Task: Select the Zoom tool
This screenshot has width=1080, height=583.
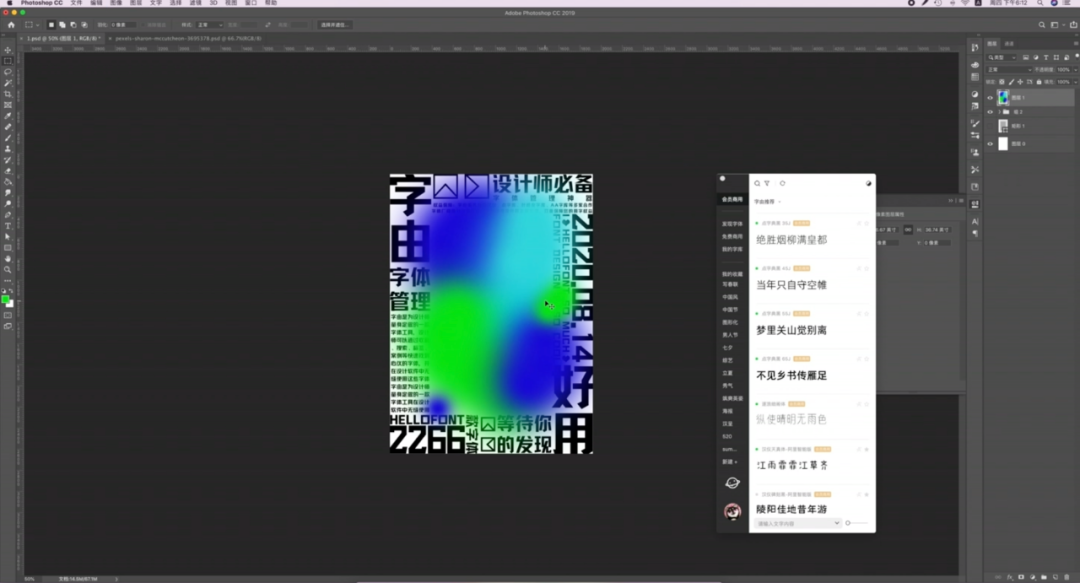Action: pyautogui.click(x=8, y=270)
